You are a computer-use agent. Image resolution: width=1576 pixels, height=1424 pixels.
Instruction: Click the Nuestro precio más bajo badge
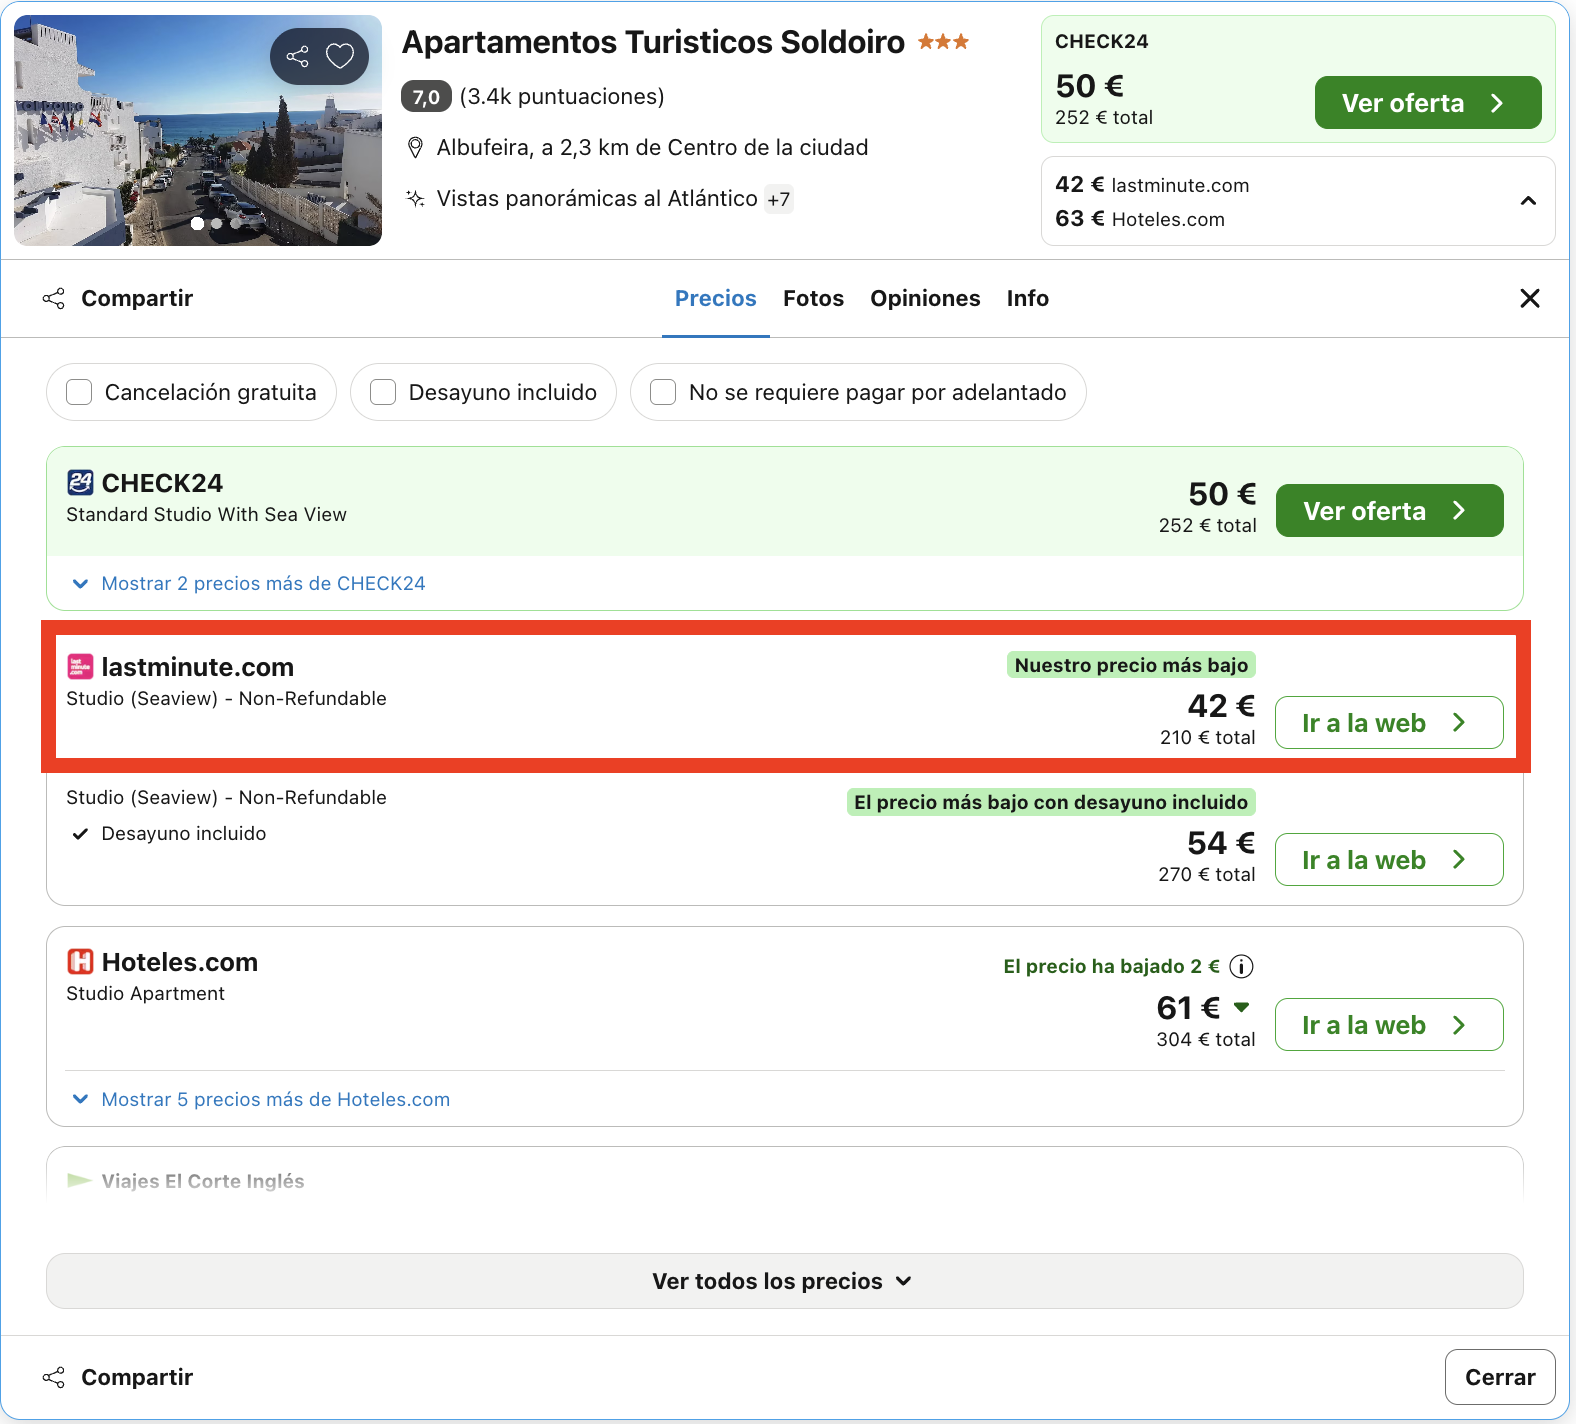(x=1131, y=665)
